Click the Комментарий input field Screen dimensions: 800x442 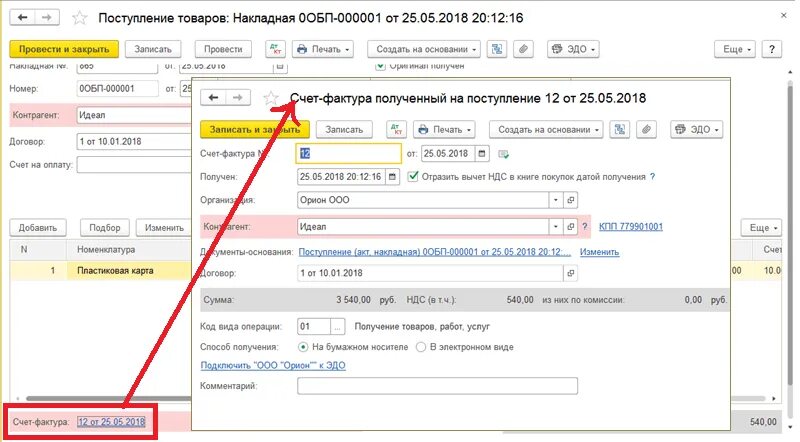pos(437,386)
